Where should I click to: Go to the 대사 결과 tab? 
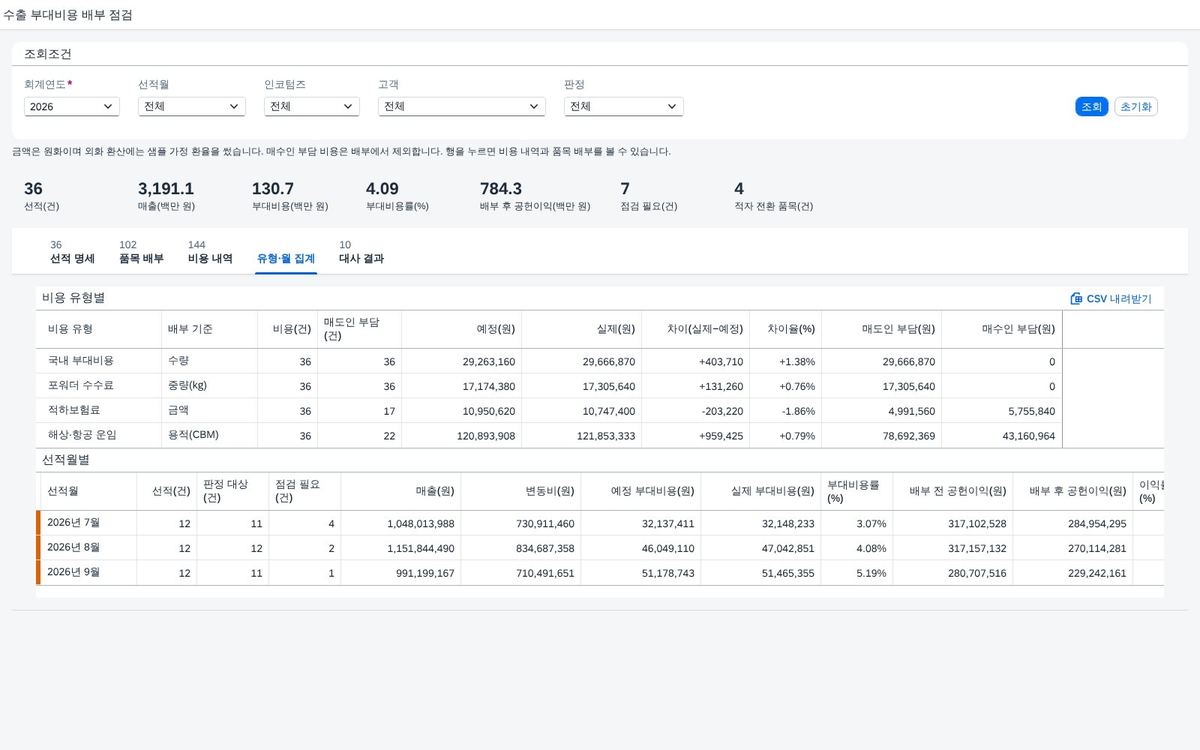click(361, 252)
